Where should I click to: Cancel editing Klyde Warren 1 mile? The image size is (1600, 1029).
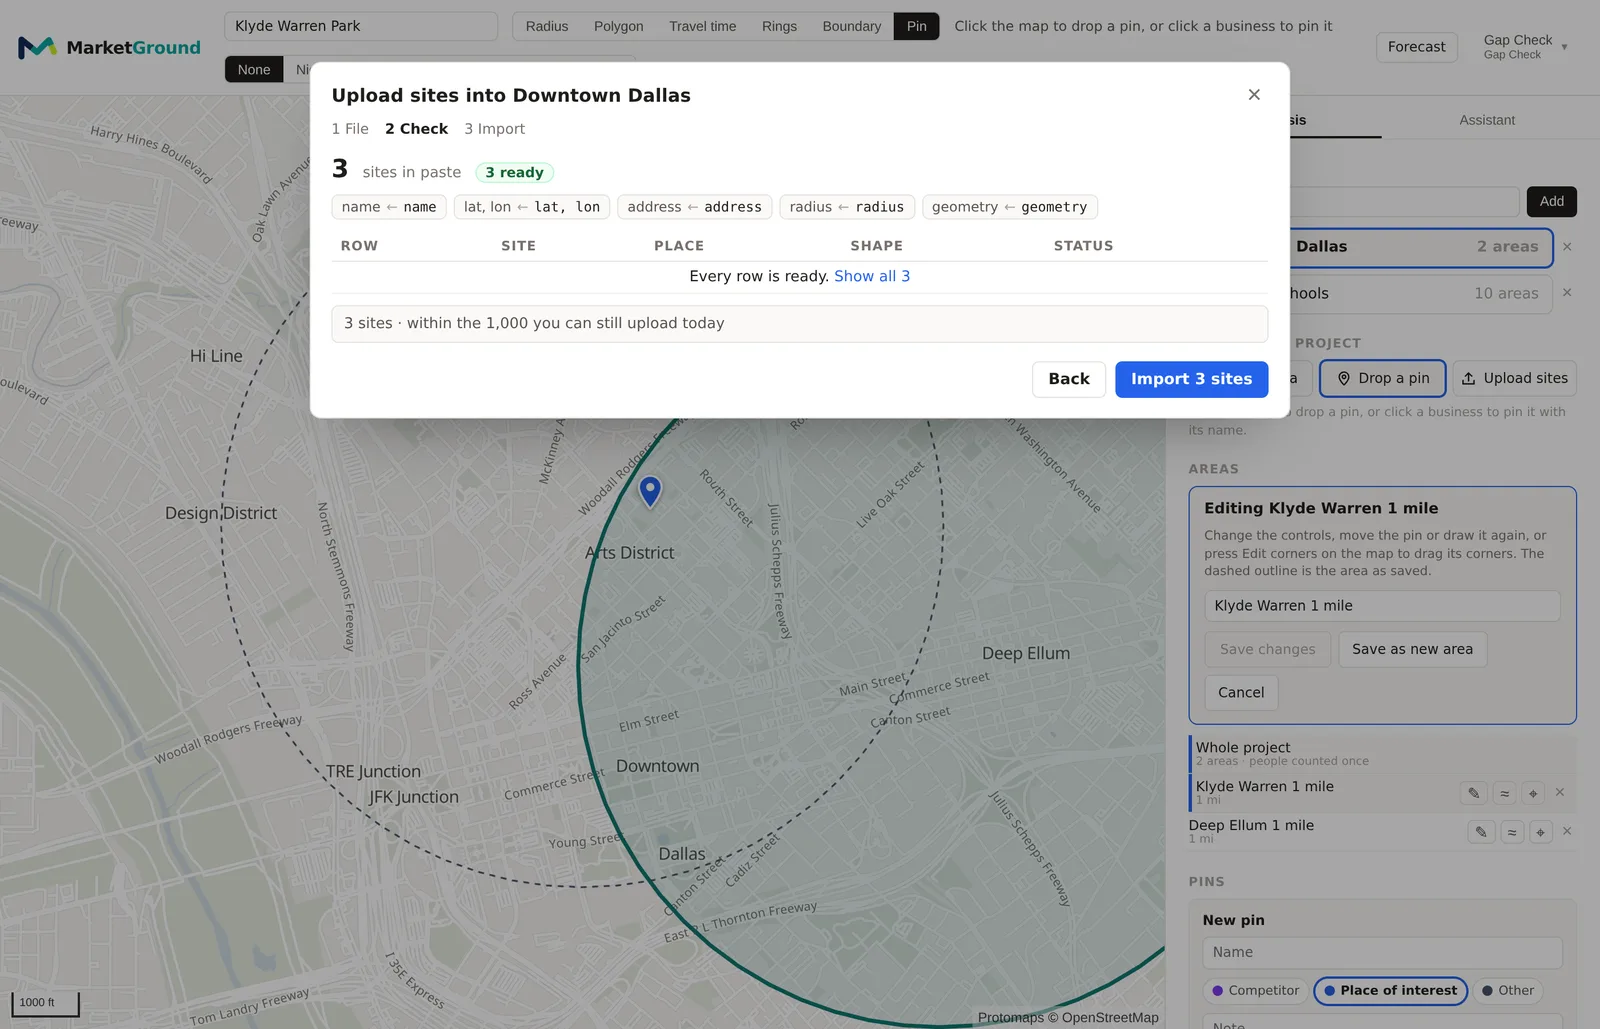coord(1241,692)
